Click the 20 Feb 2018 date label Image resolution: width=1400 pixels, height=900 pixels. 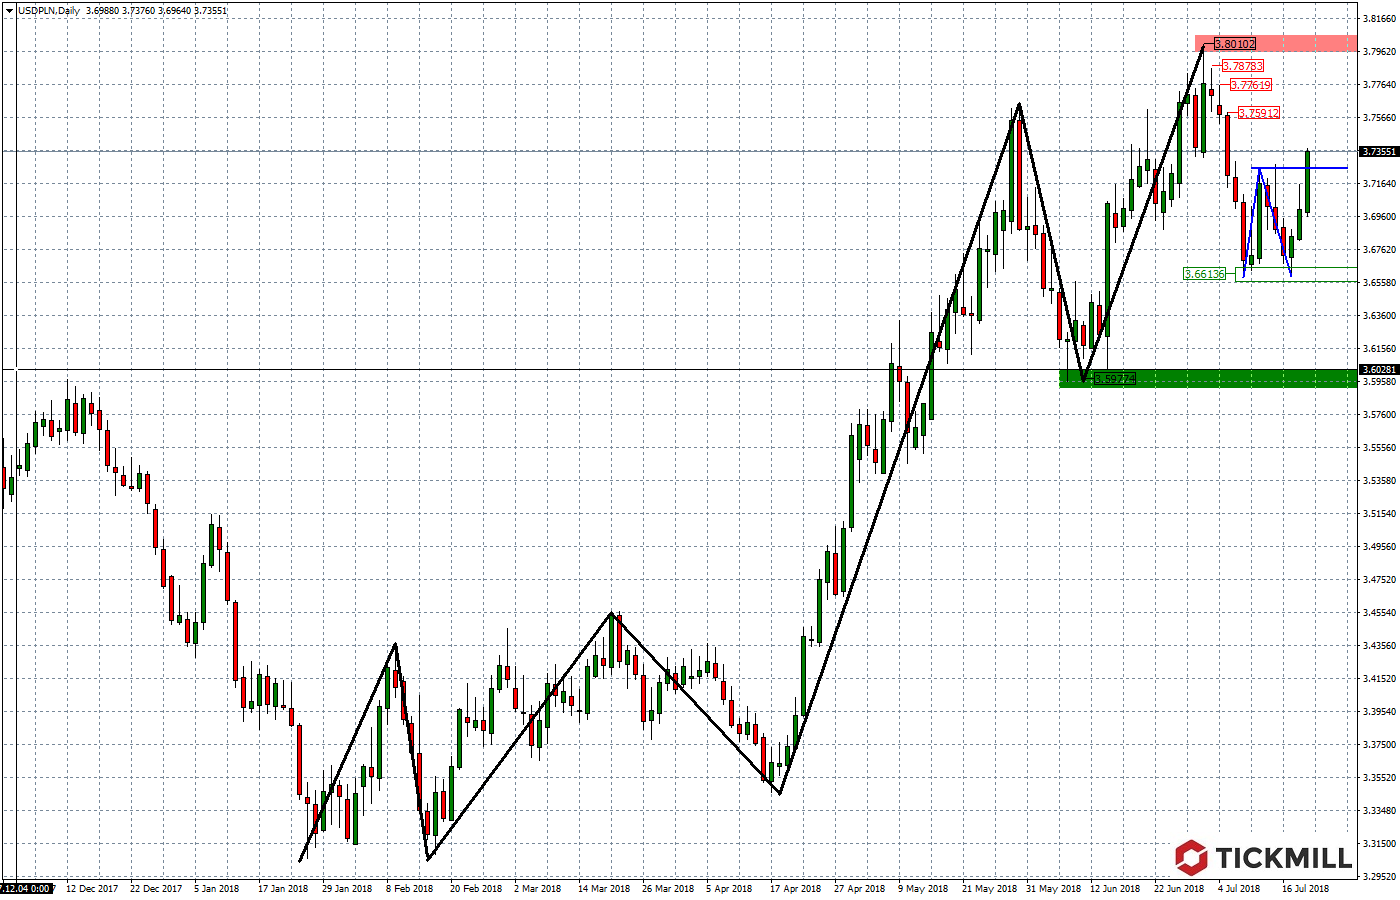coord(475,888)
